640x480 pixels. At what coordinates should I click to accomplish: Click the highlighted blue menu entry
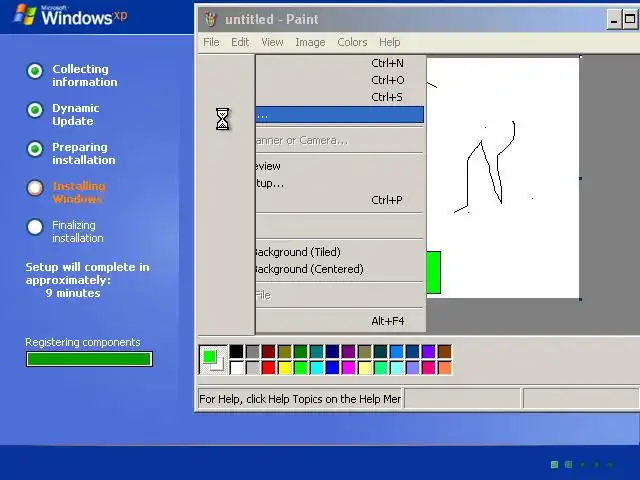tap(340, 115)
